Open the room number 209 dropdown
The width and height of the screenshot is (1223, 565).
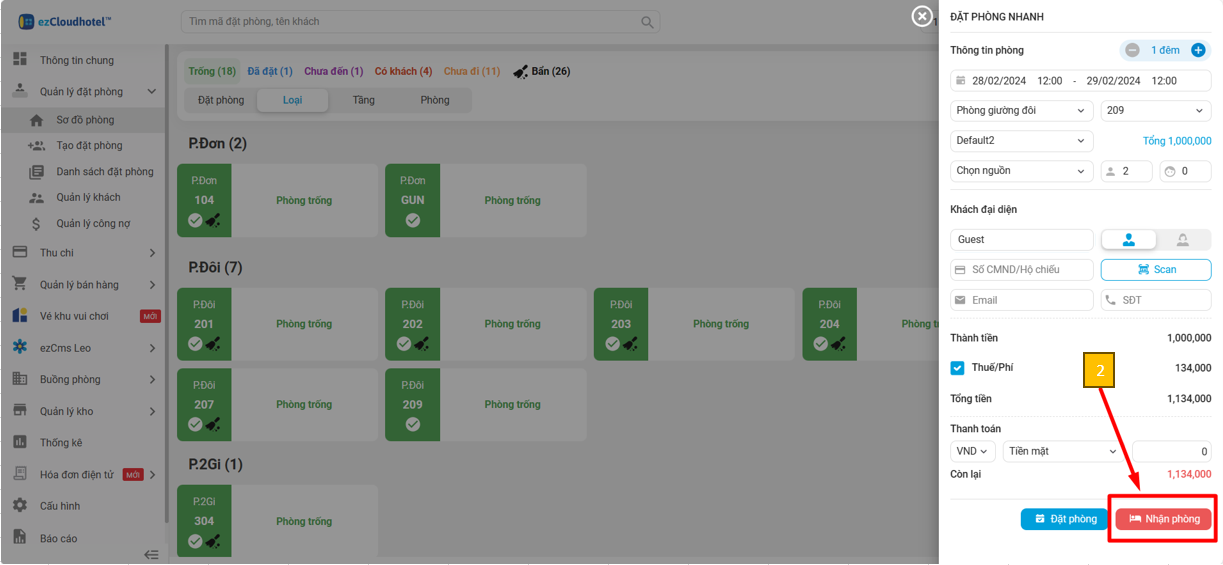1155,111
